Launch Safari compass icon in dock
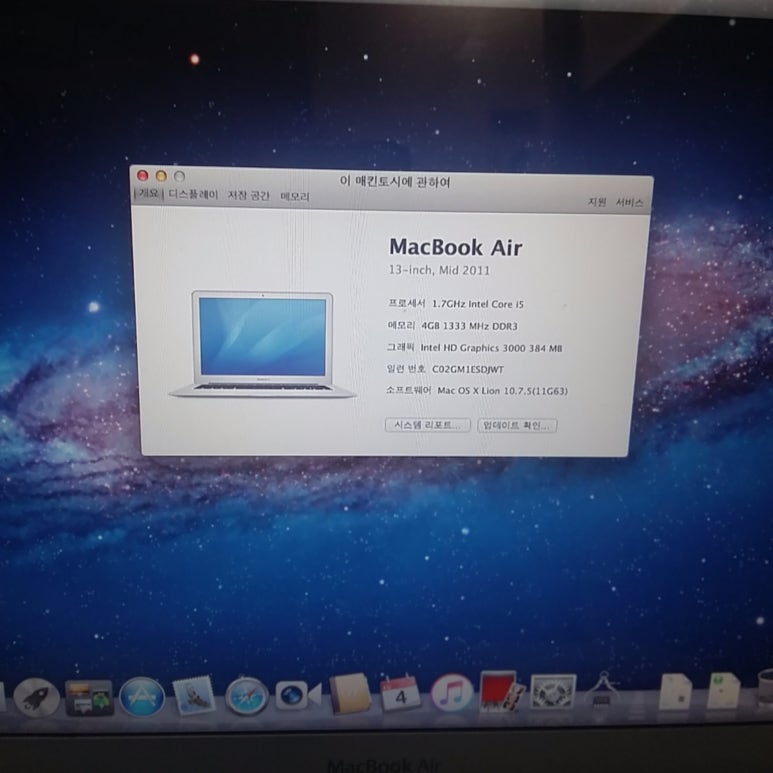This screenshot has height=773, width=773. (x=246, y=696)
